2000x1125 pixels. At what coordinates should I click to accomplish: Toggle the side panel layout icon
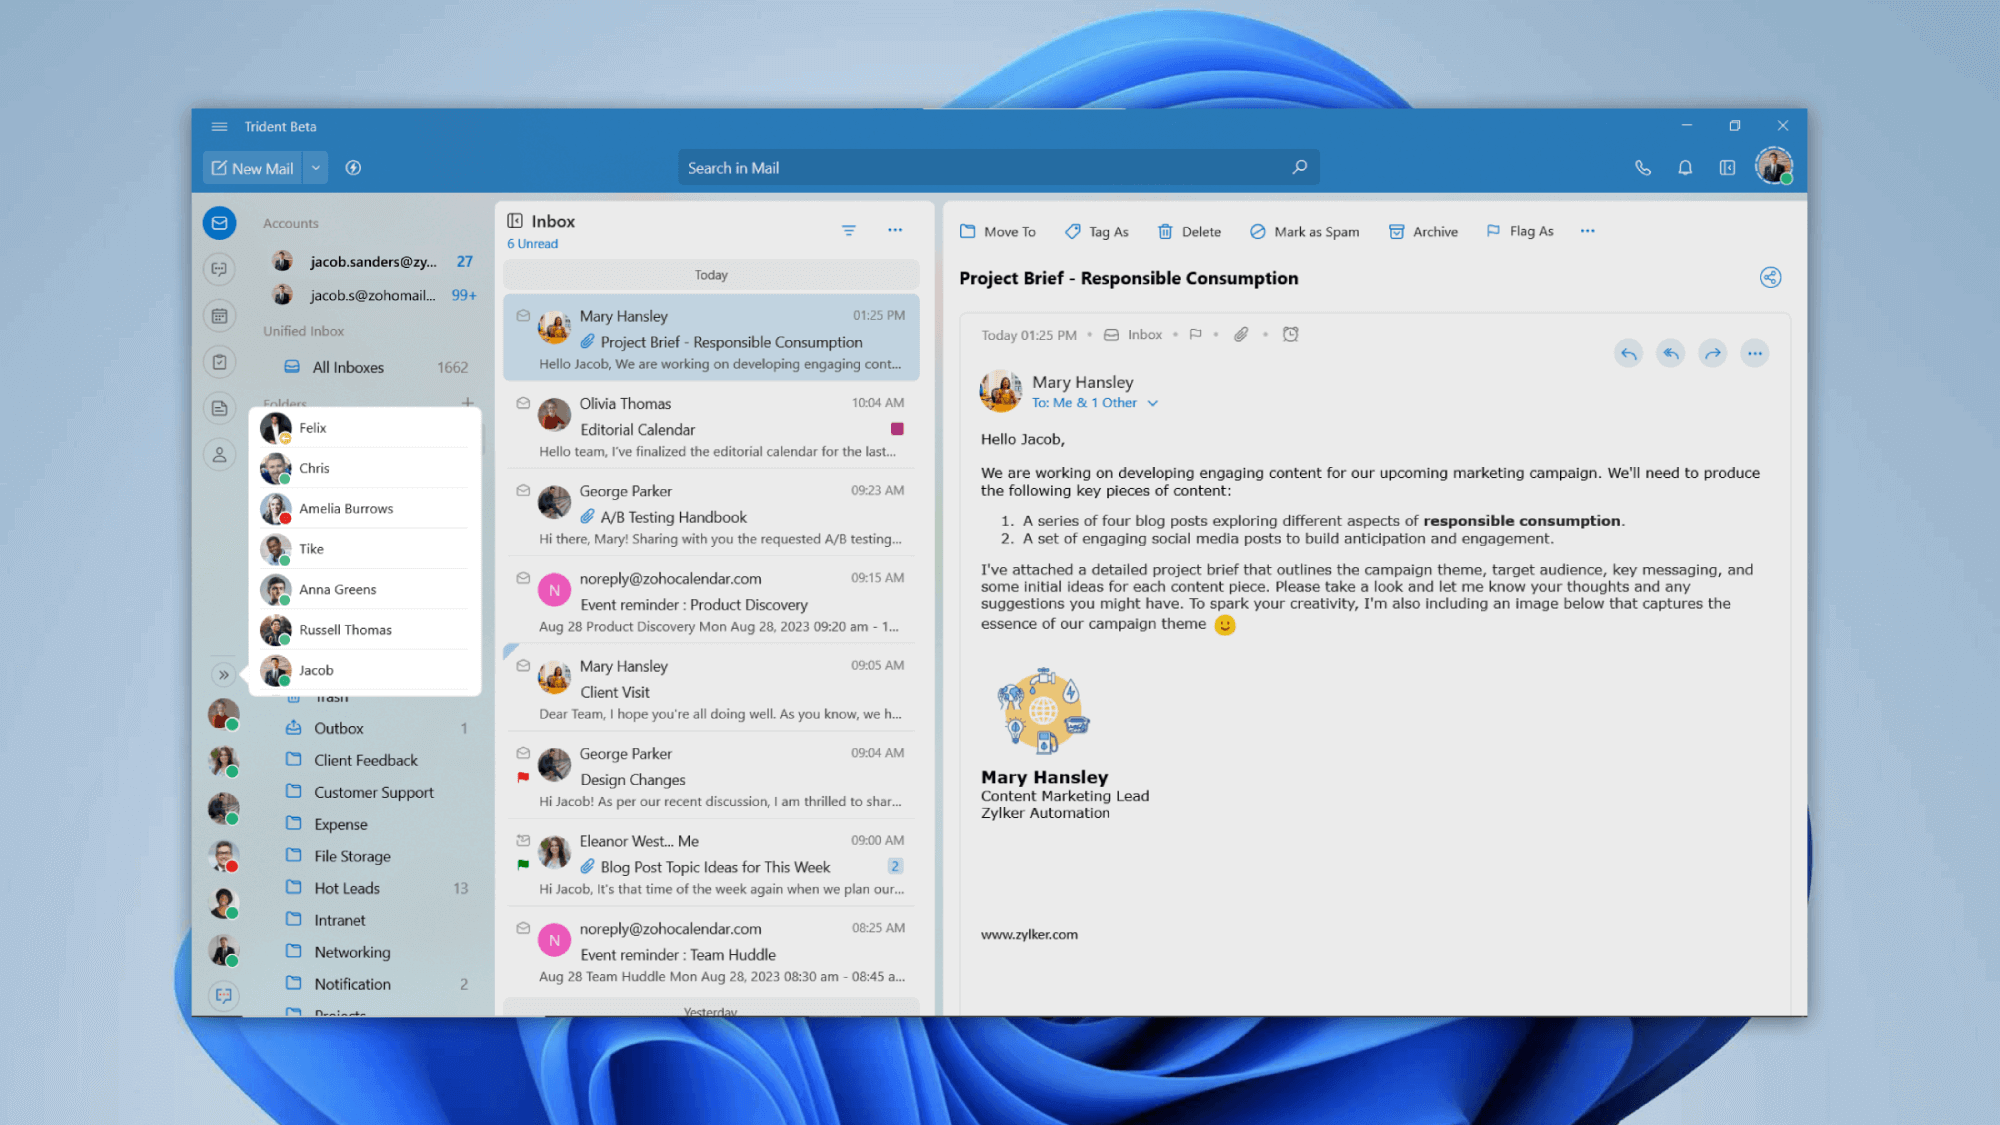1727,168
